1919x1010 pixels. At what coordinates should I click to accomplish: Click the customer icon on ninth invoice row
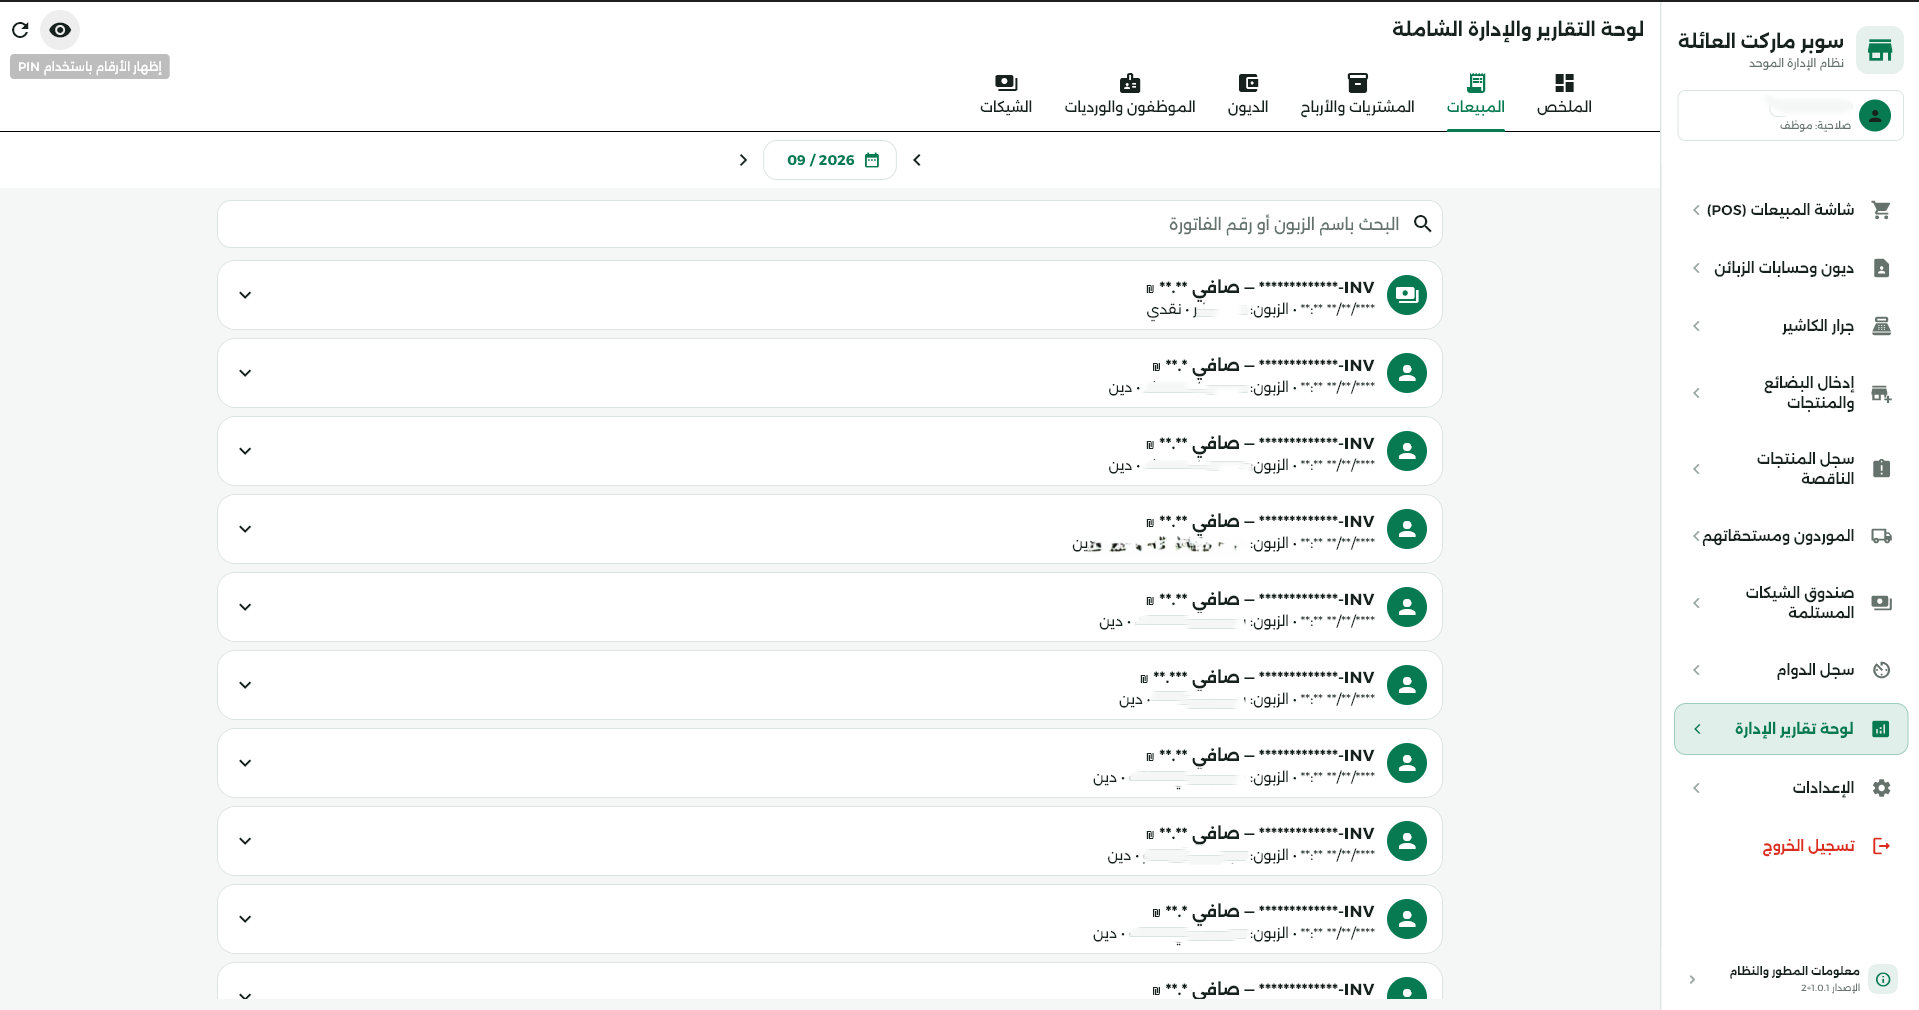(x=1407, y=919)
